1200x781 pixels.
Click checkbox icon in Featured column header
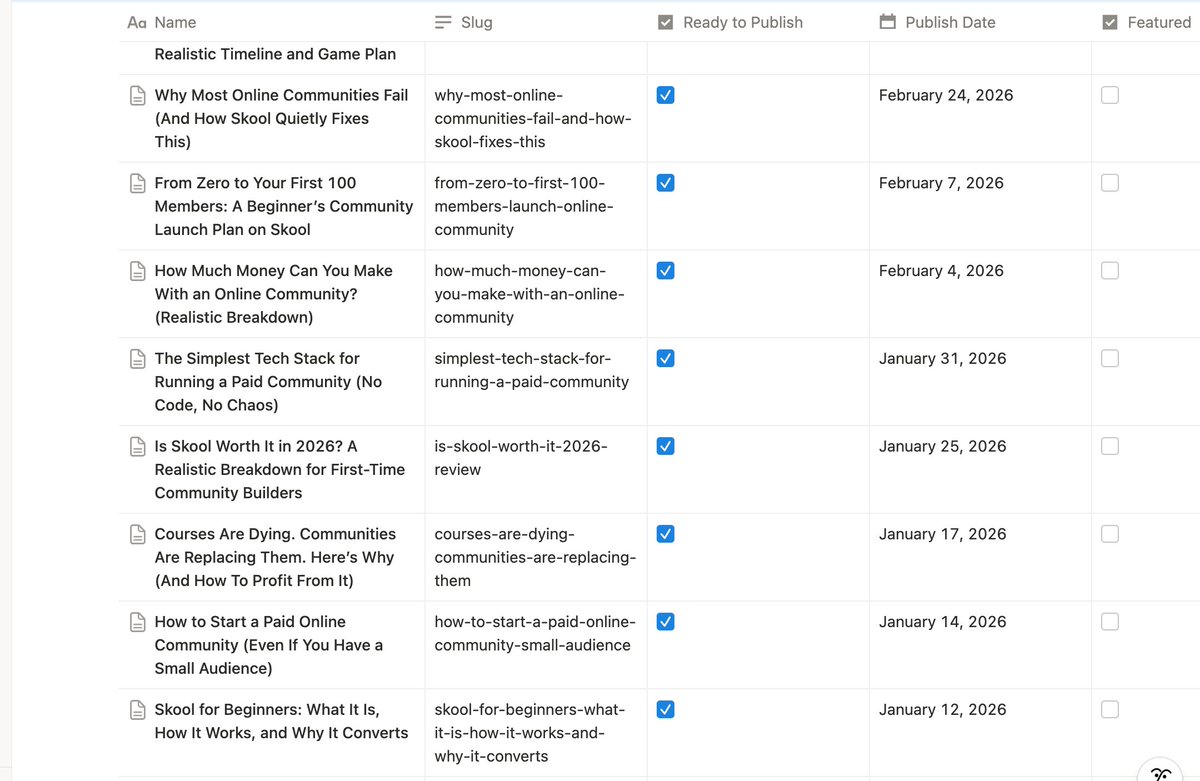tap(1110, 22)
